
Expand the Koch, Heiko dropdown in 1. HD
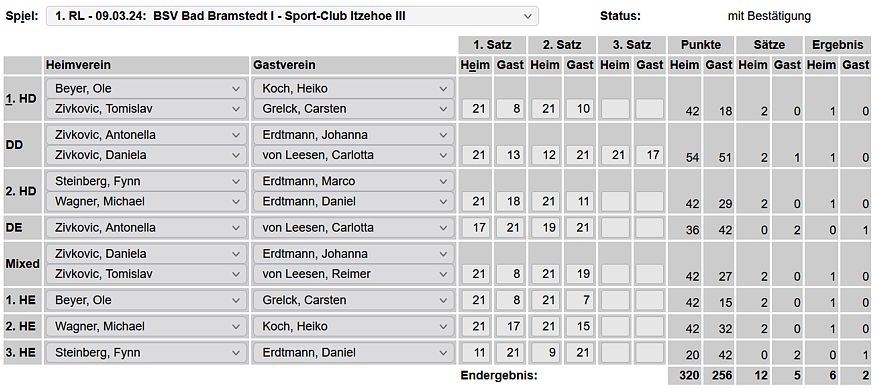354,88
